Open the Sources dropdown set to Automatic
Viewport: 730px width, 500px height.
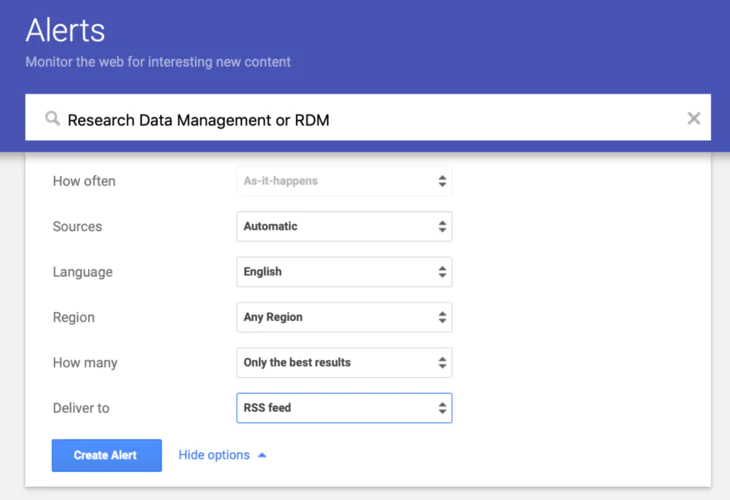click(x=344, y=226)
